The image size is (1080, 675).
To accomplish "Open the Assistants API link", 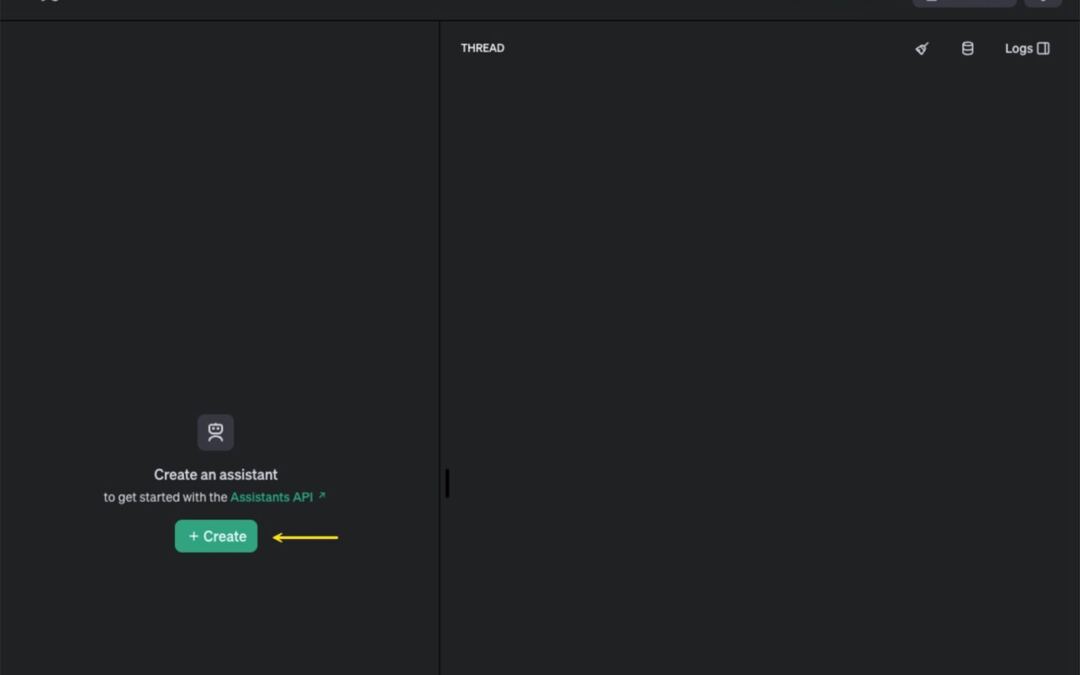I will point(271,497).
